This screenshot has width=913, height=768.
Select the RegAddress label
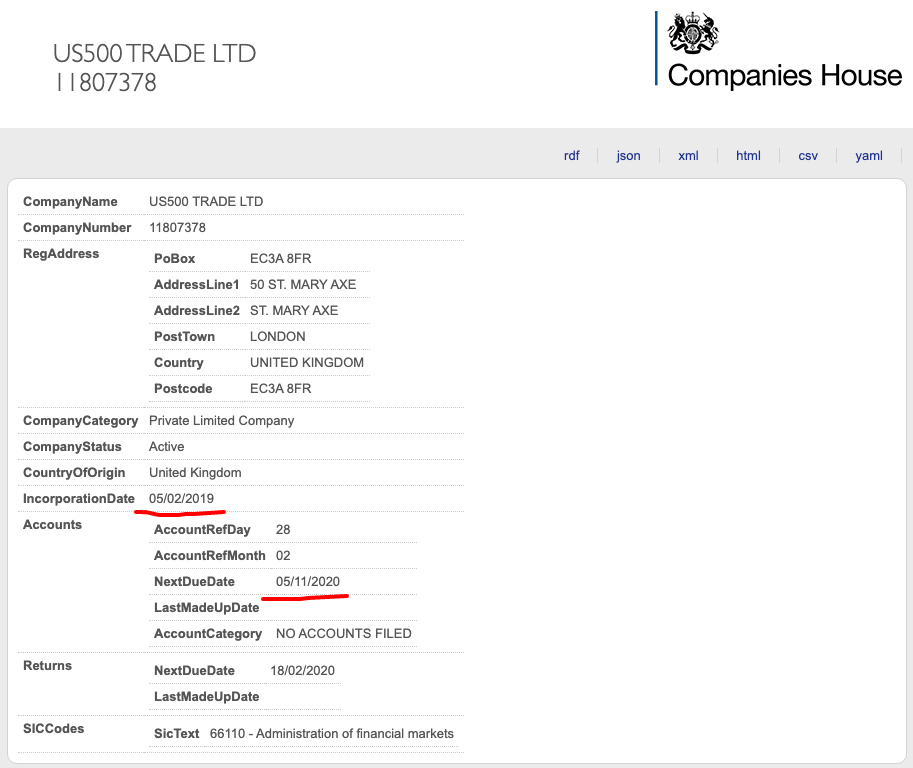tap(61, 254)
